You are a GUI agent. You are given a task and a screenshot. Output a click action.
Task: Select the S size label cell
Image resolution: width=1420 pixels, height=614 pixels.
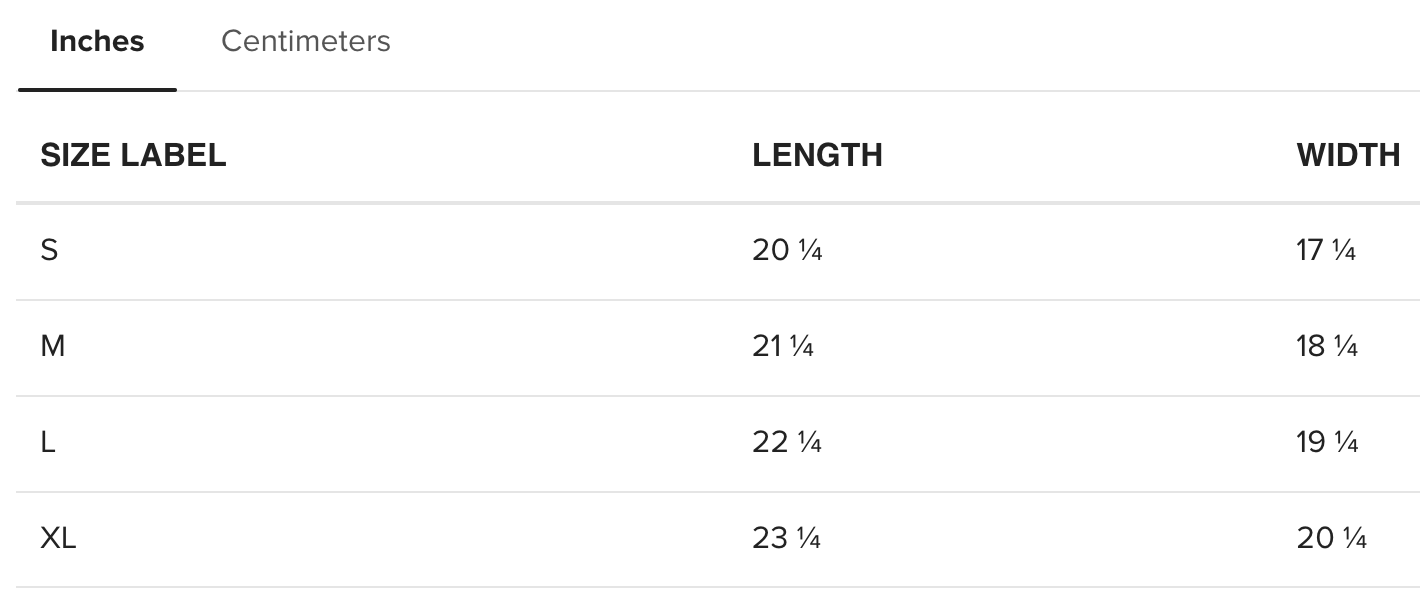[x=49, y=250]
